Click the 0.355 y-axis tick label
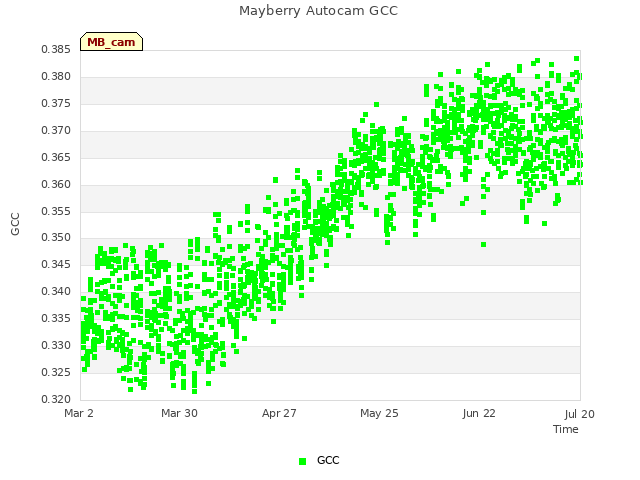 click(x=56, y=211)
